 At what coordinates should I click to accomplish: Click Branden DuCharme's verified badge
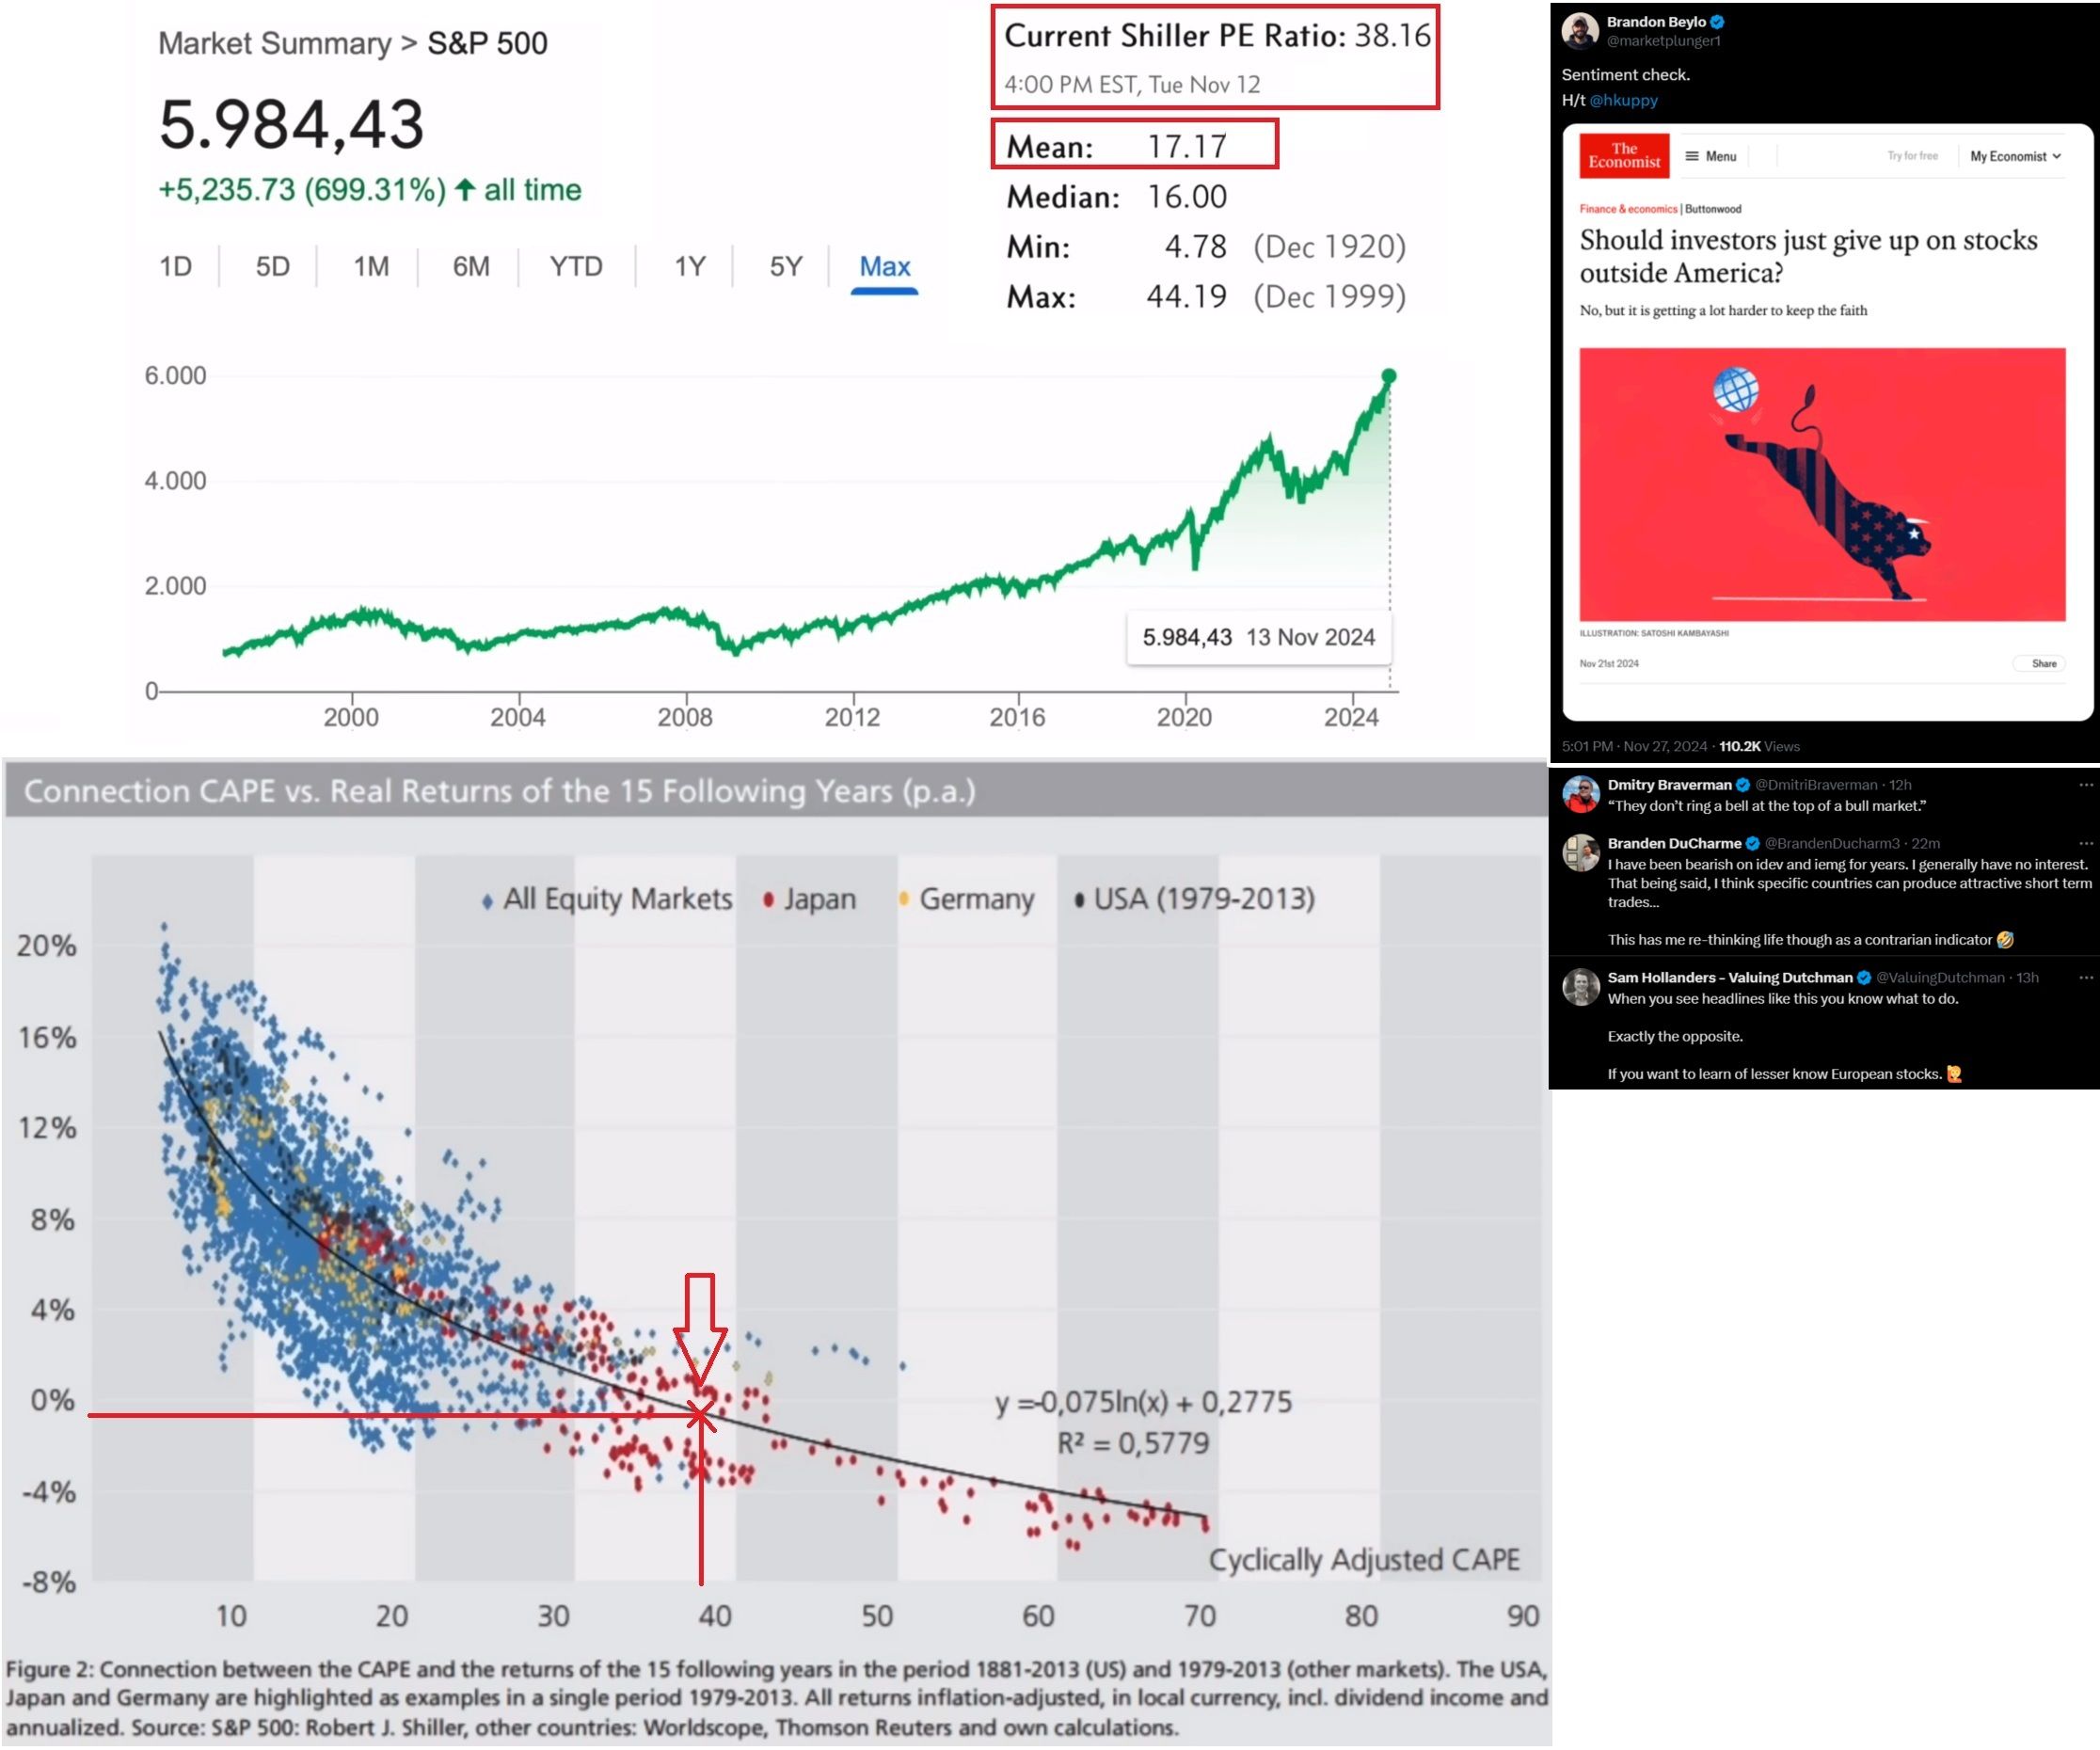pos(1752,843)
